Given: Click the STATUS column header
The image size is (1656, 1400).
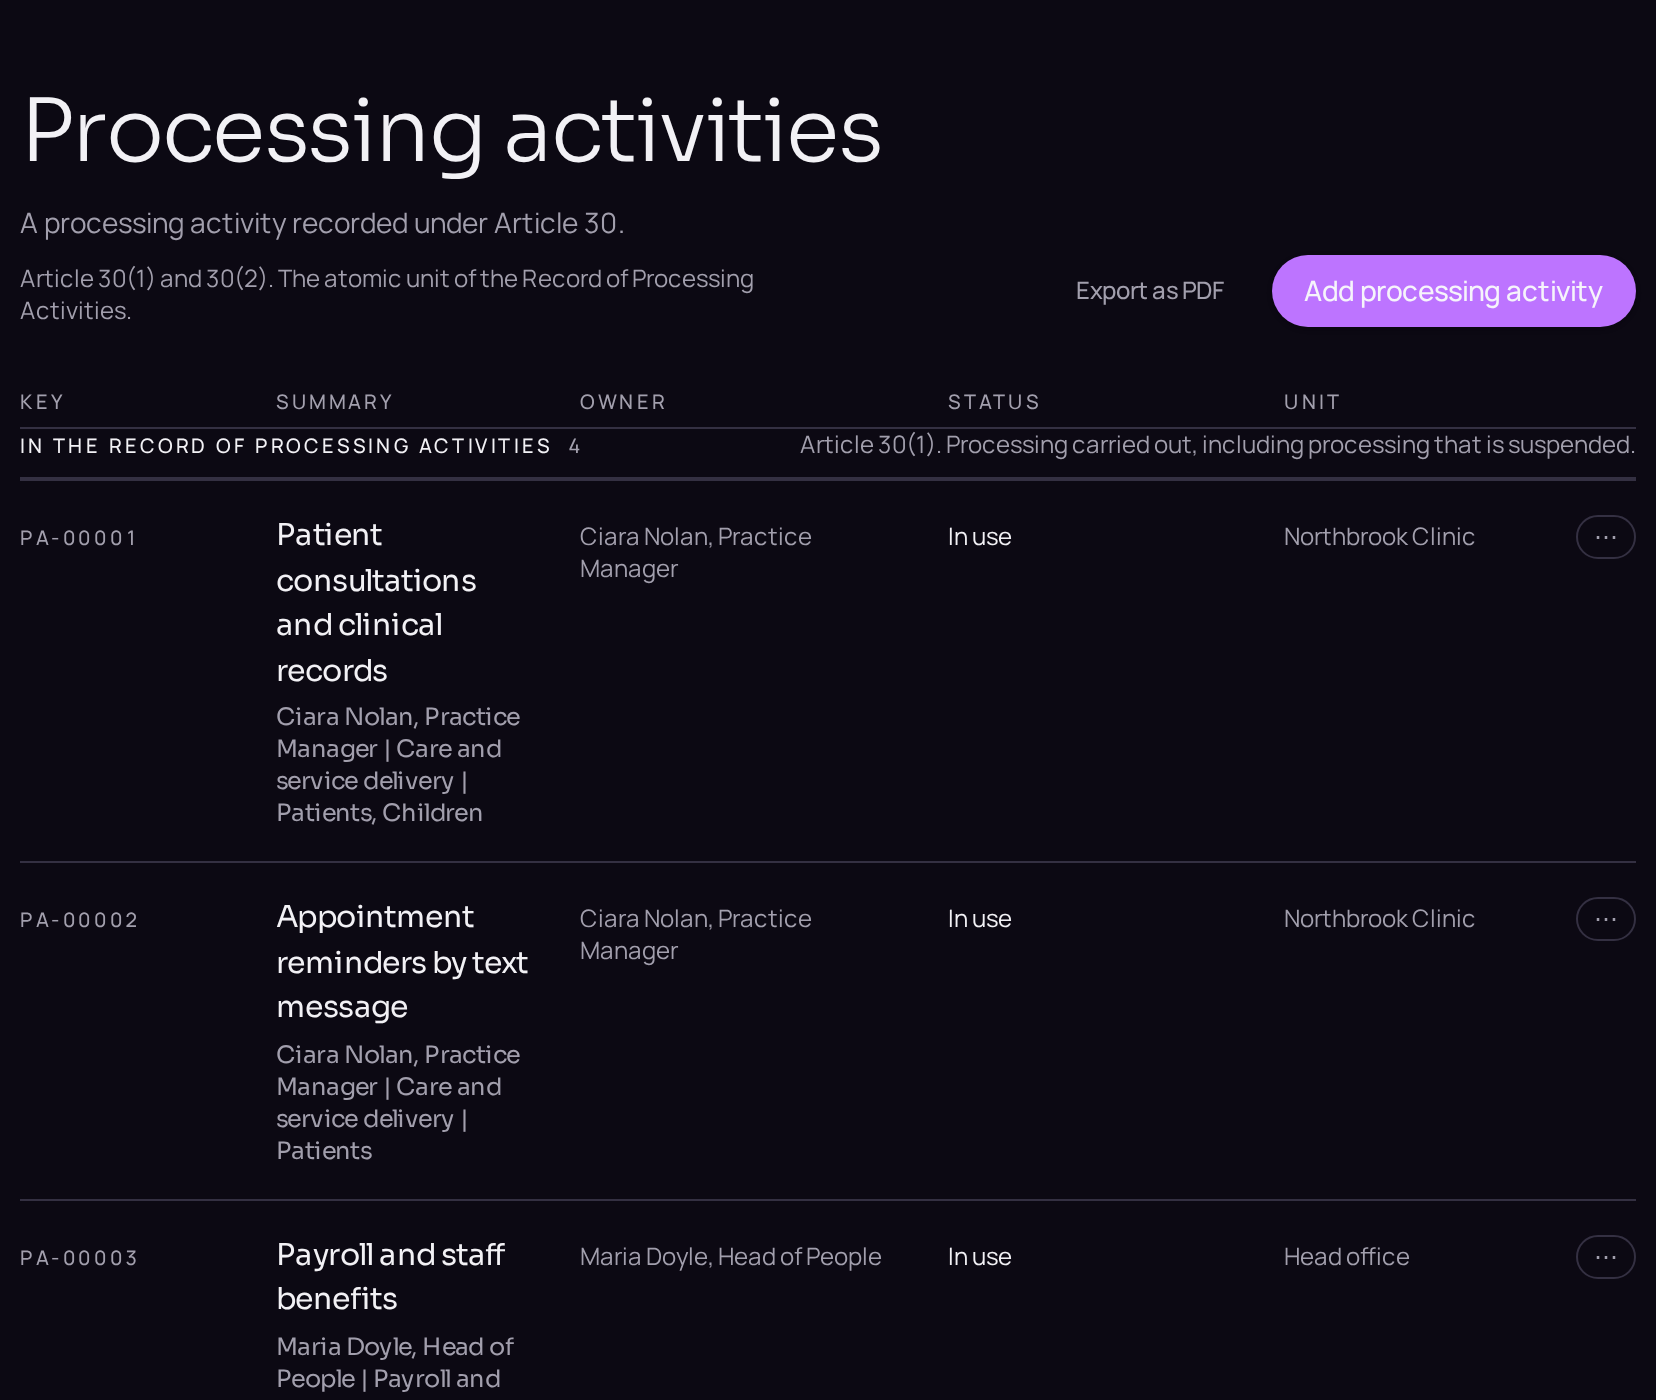Looking at the screenshot, I should click(x=993, y=402).
